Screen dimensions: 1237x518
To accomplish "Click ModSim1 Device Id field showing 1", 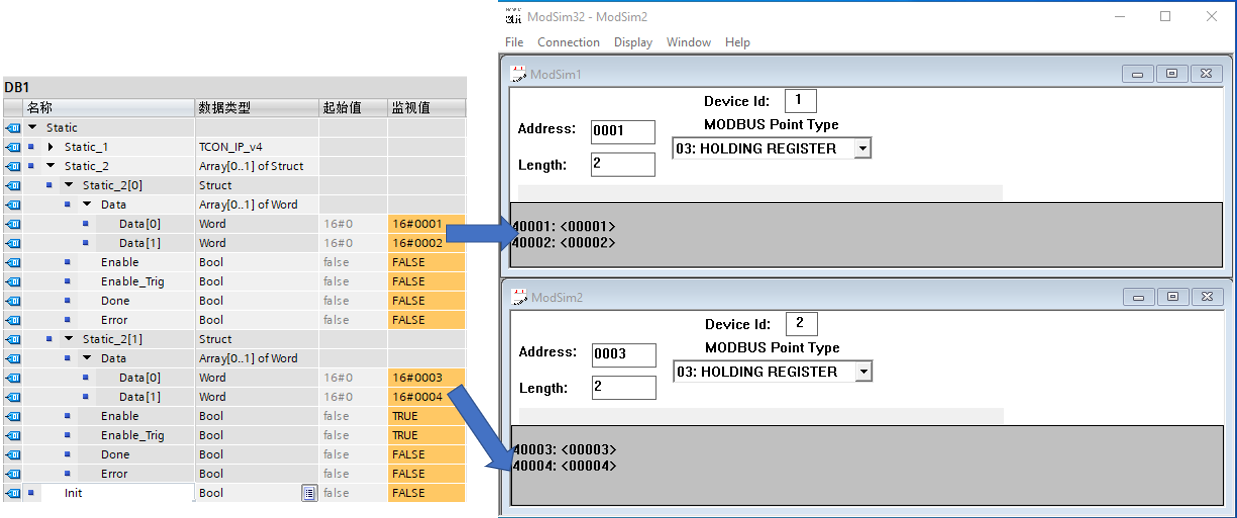I will coord(800,100).
